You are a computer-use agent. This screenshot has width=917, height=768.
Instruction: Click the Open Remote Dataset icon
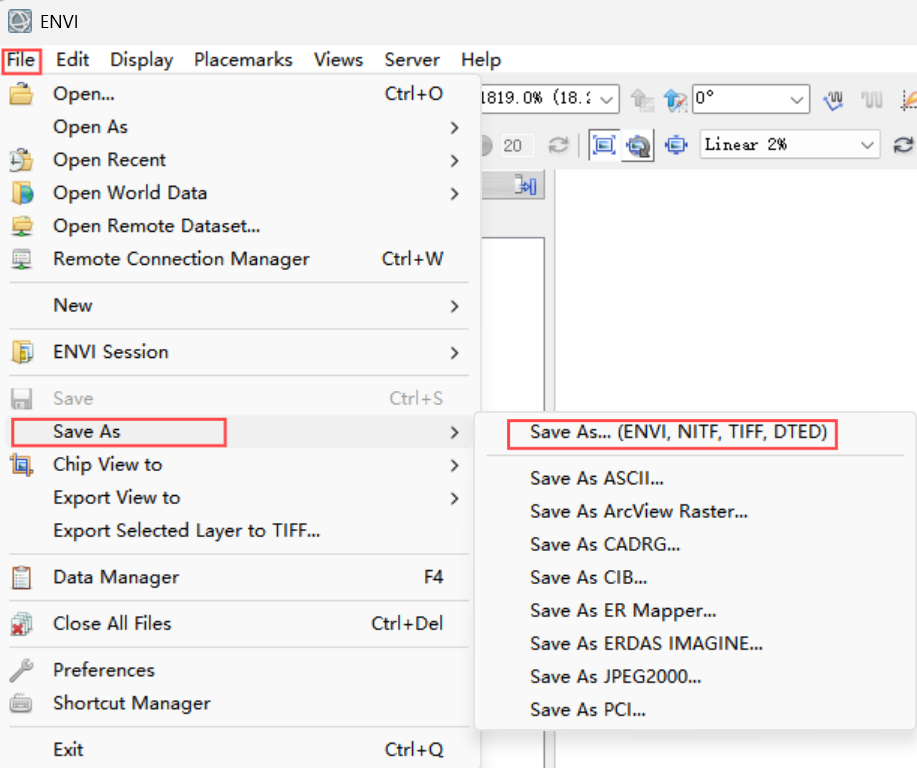pos(22,226)
